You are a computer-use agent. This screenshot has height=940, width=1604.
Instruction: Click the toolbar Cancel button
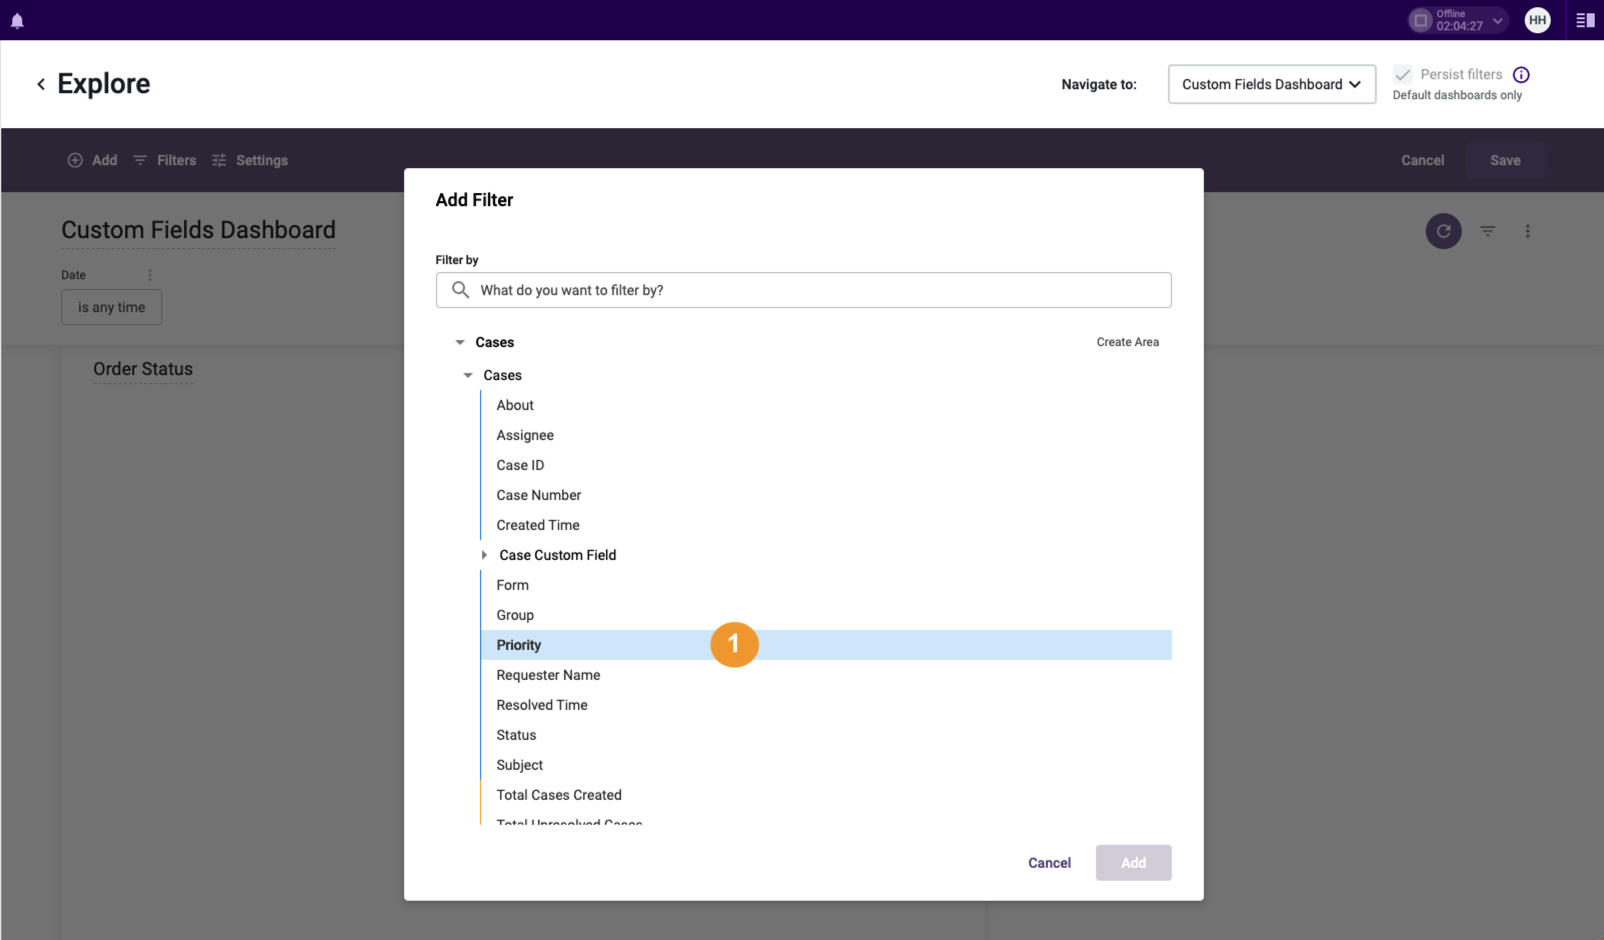(x=1422, y=160)
